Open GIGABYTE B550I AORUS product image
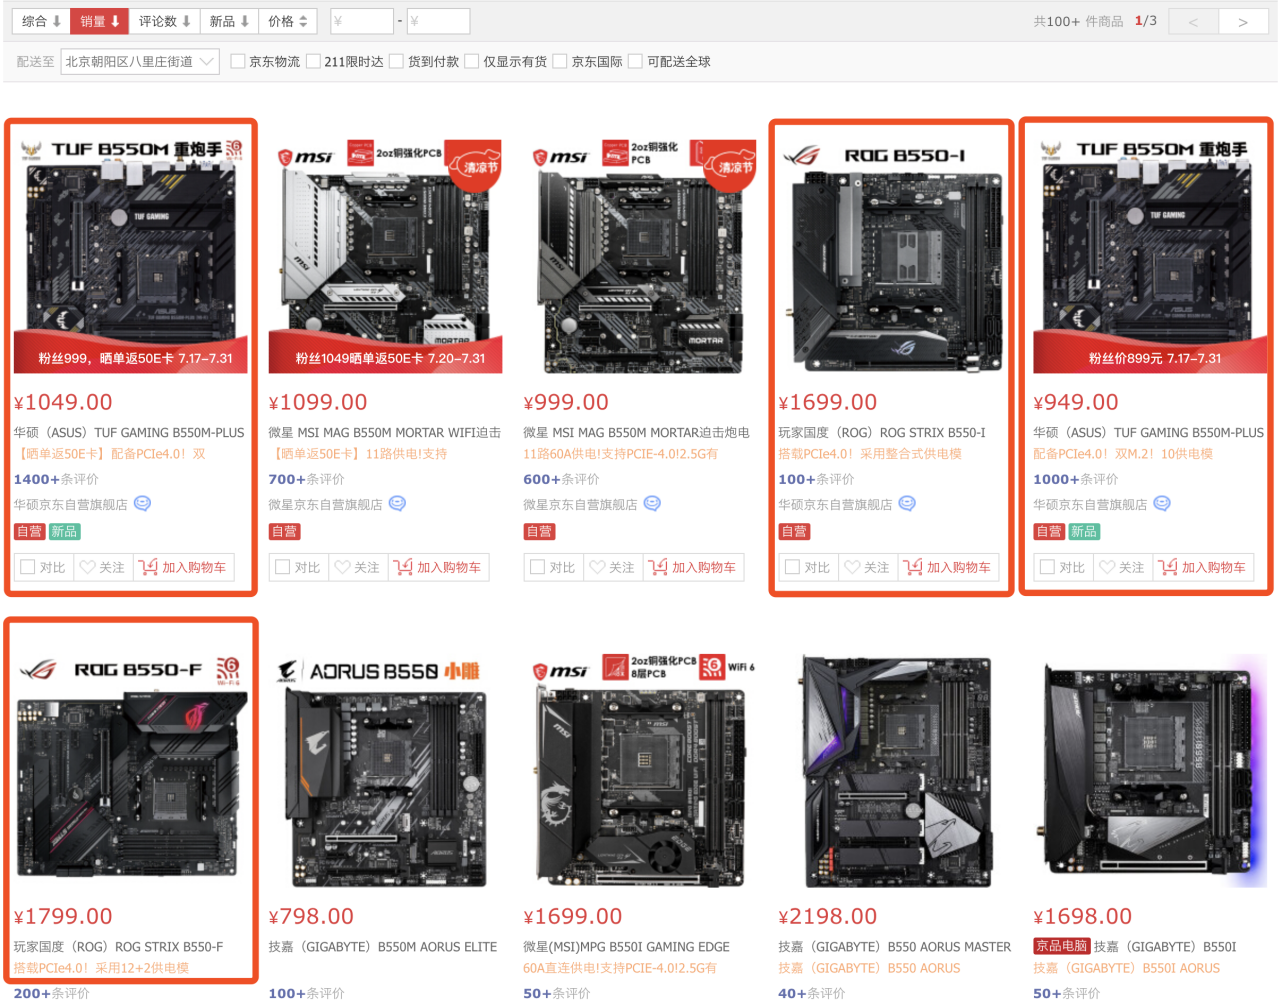Viewport: 1282px width, 1005px height. coord(1150,770)
